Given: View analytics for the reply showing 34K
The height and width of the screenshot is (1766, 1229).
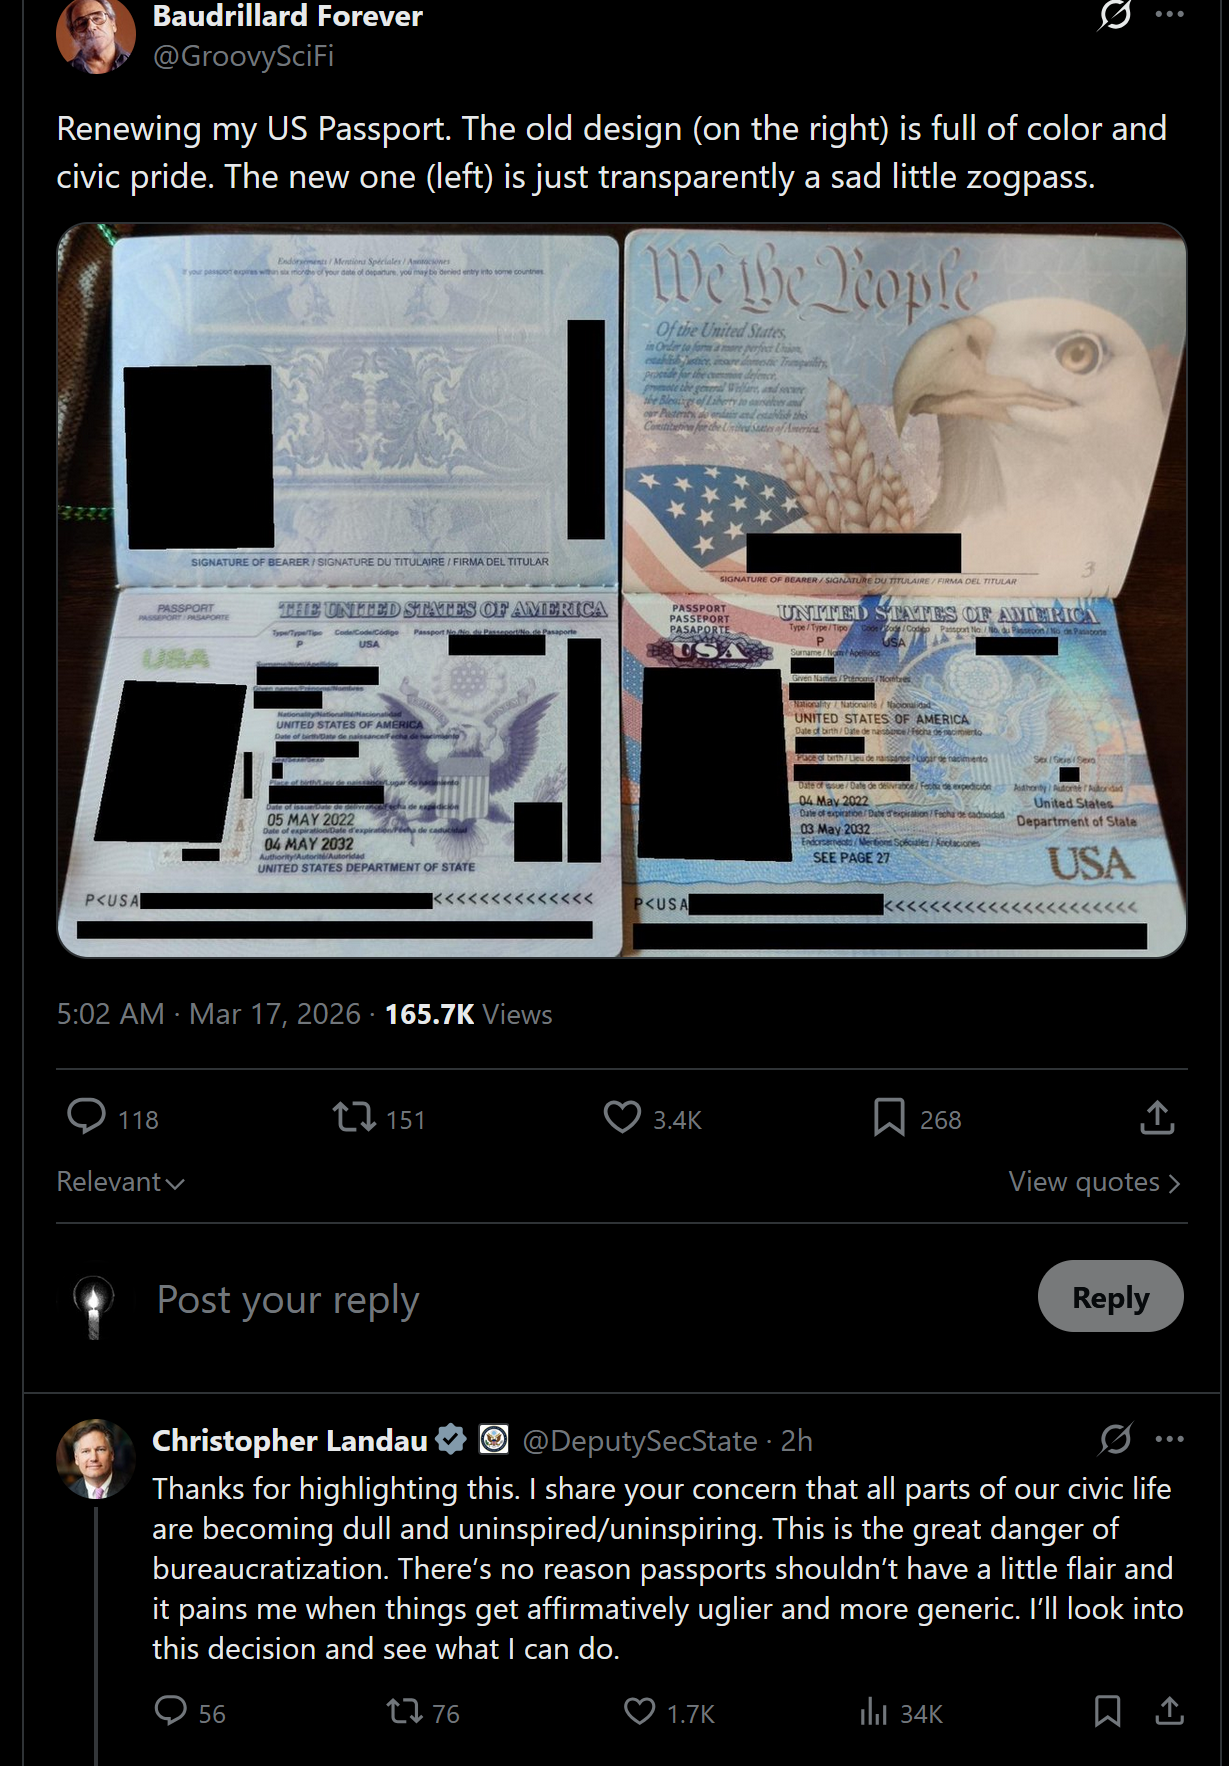Looking at the screenshot, I should point(873,1712).
